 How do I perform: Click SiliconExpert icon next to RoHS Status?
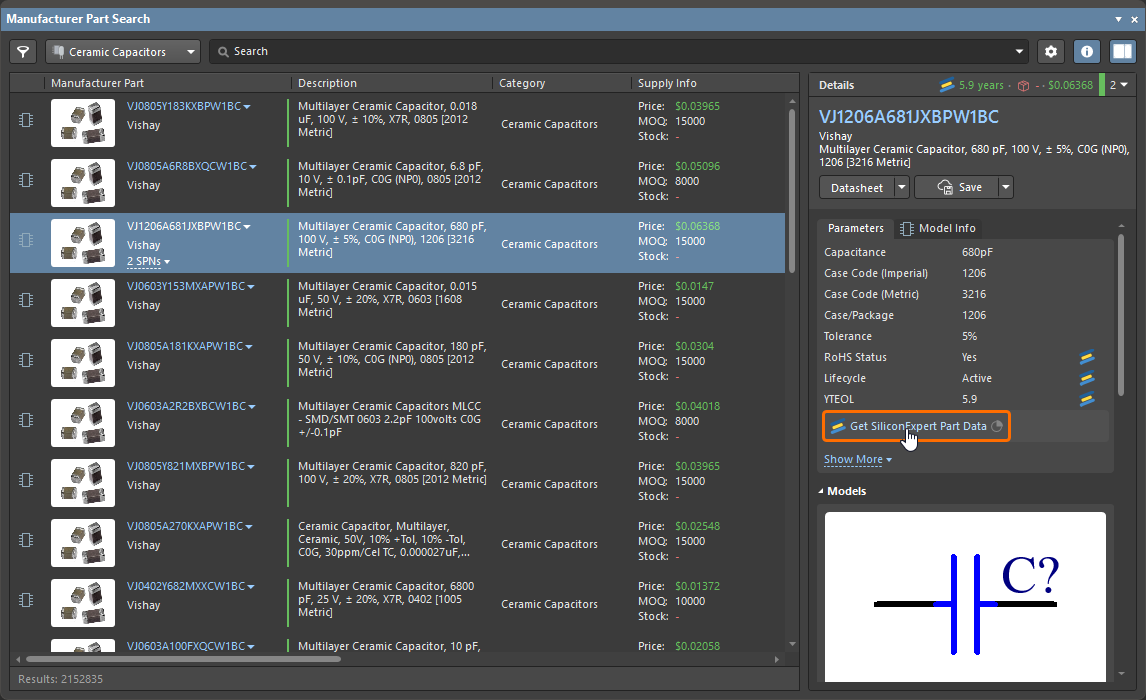point(1087,358)
